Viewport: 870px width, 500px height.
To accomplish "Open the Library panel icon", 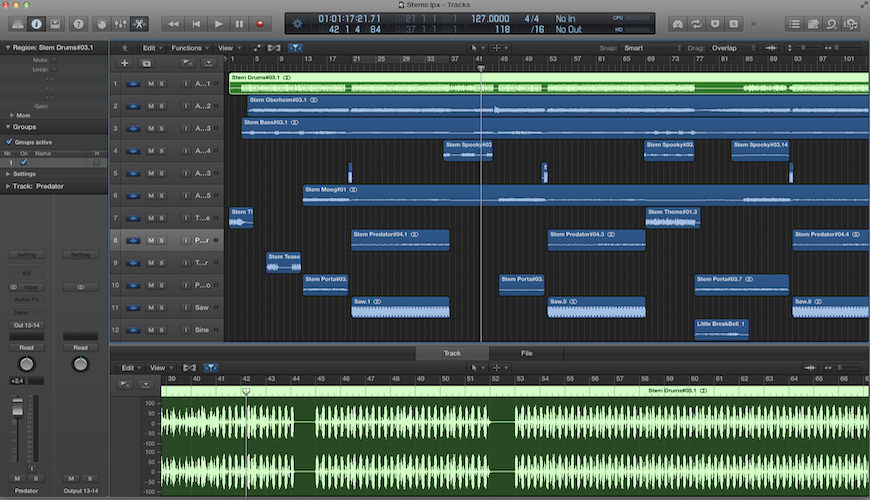I will 18,24.
